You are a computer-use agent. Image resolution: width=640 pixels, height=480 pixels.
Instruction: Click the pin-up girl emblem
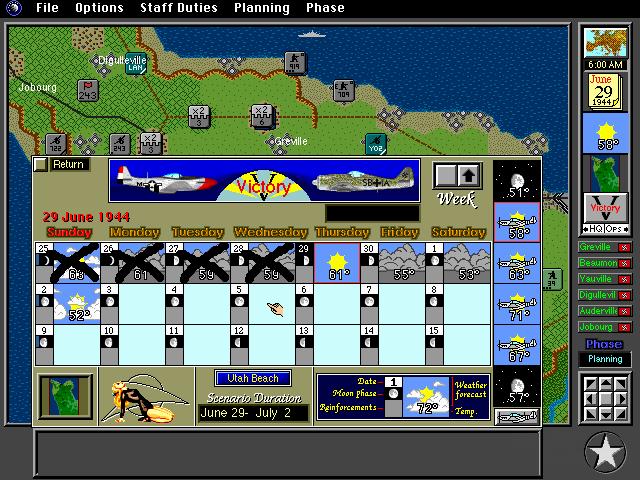click(146, 398)
